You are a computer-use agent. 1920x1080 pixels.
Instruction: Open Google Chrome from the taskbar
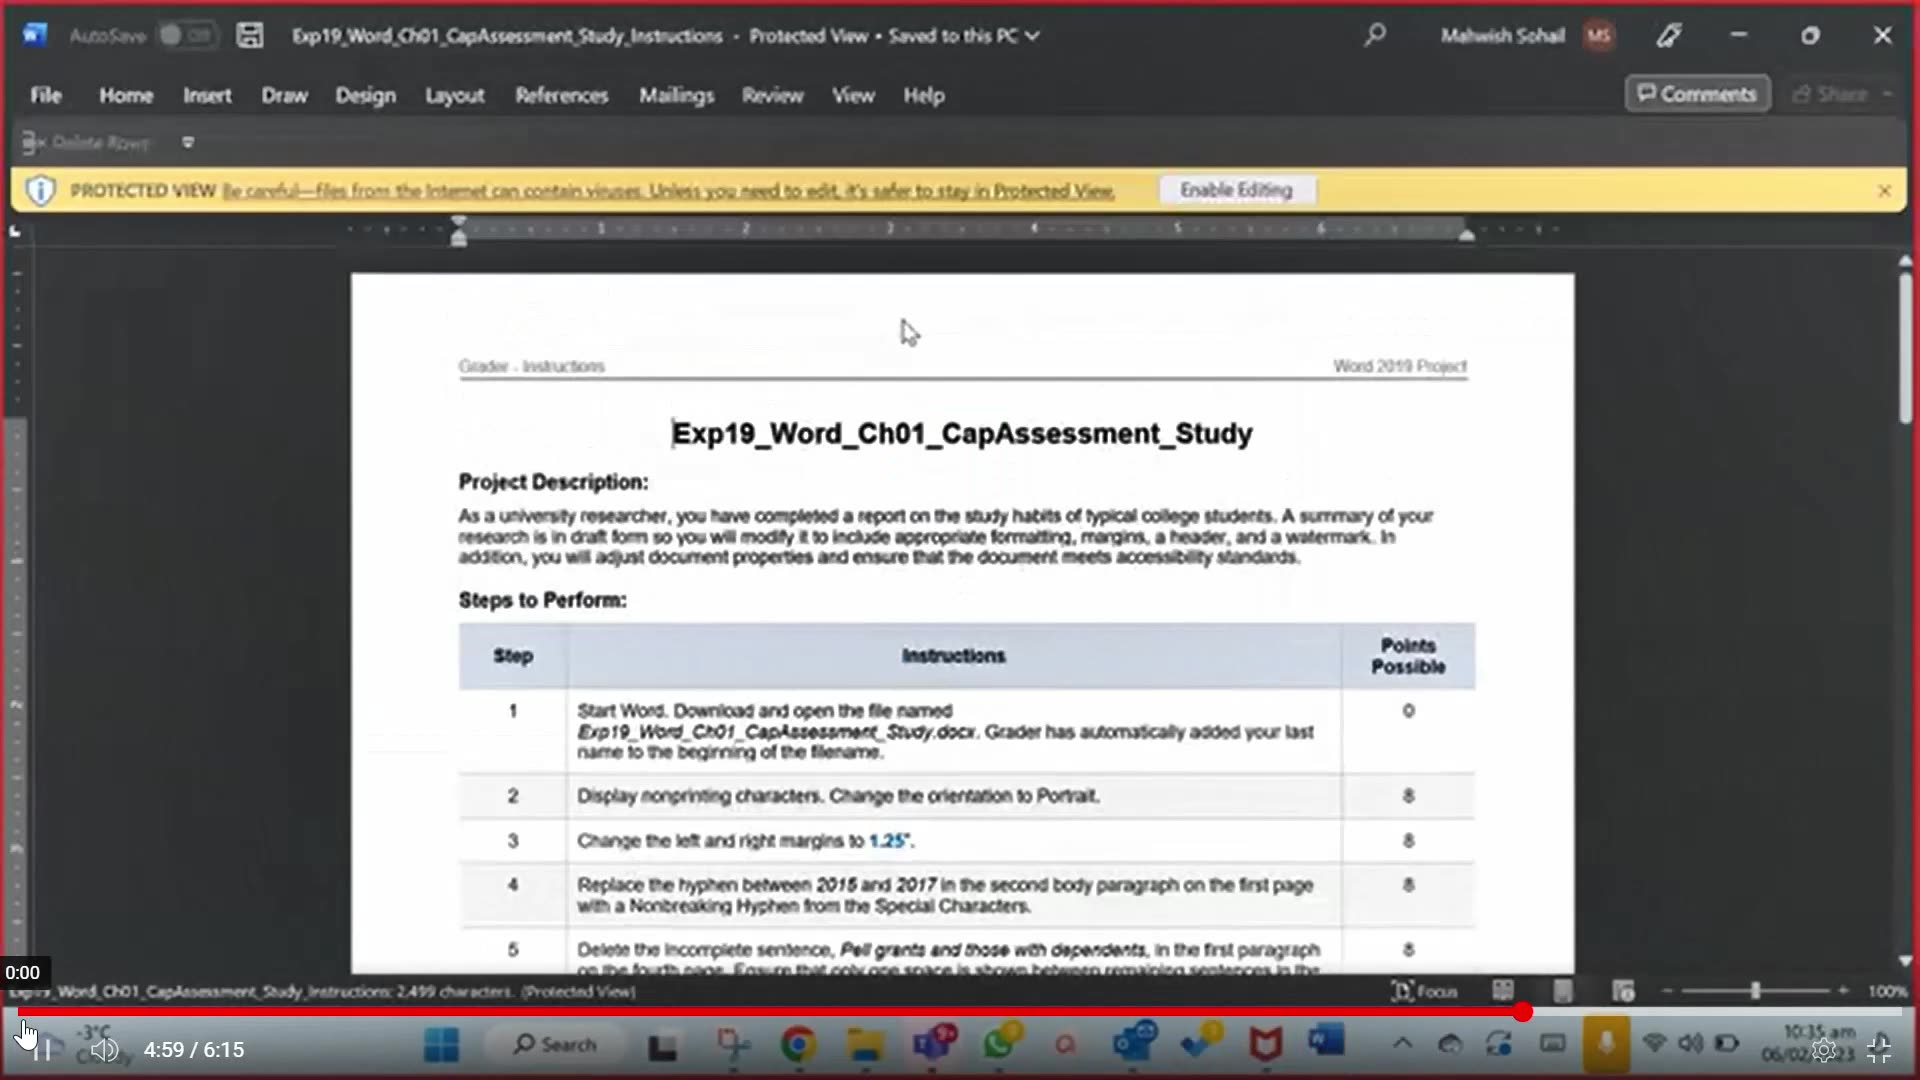tap(798, 1045)
